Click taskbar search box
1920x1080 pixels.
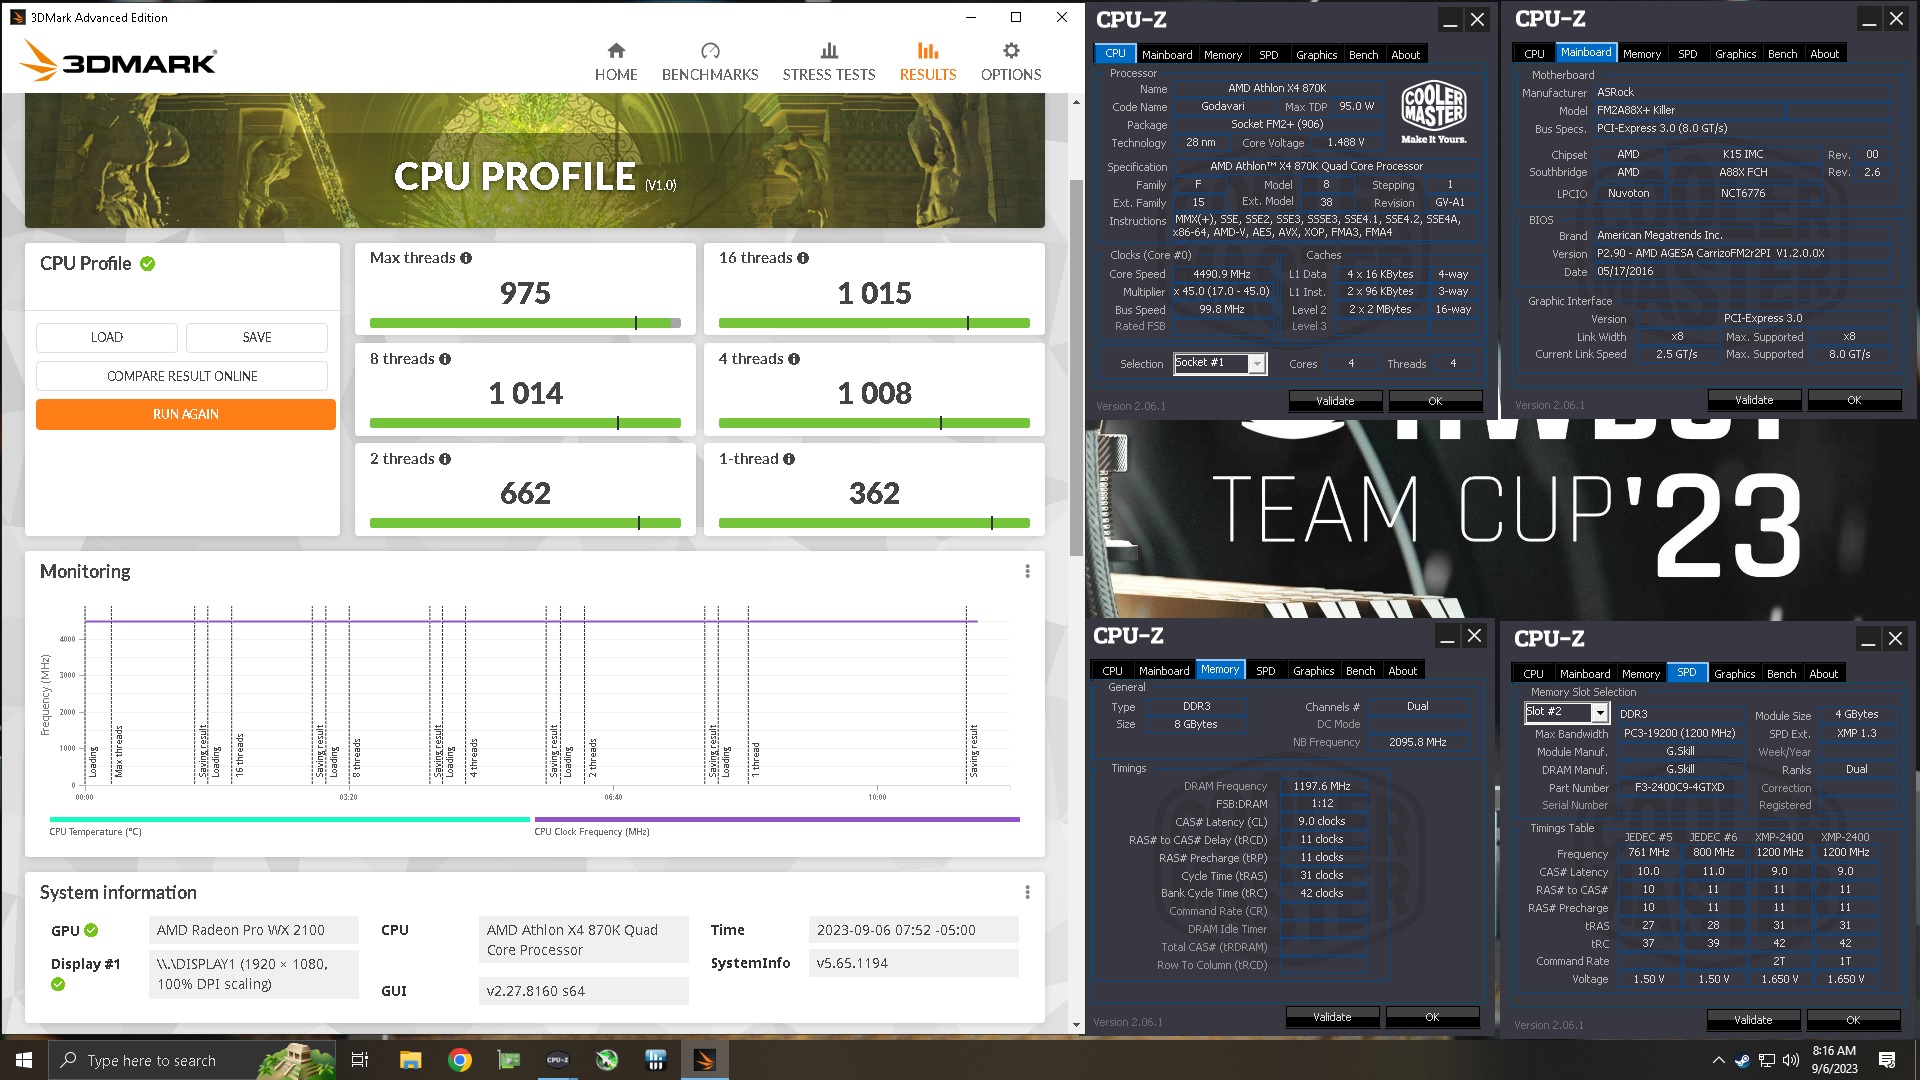click(190, 1060)
